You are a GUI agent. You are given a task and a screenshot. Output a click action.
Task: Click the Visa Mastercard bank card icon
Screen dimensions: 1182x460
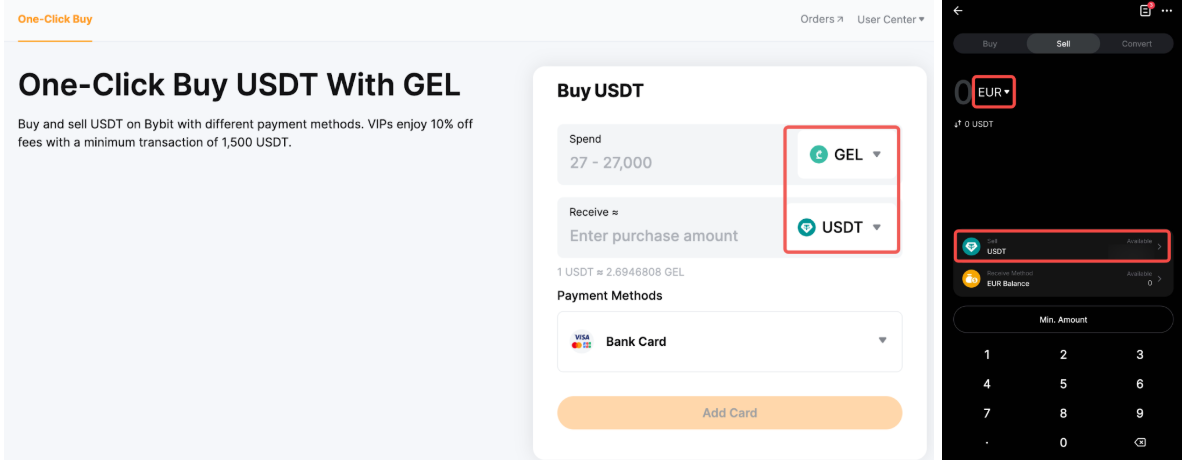tap(581, 341)
